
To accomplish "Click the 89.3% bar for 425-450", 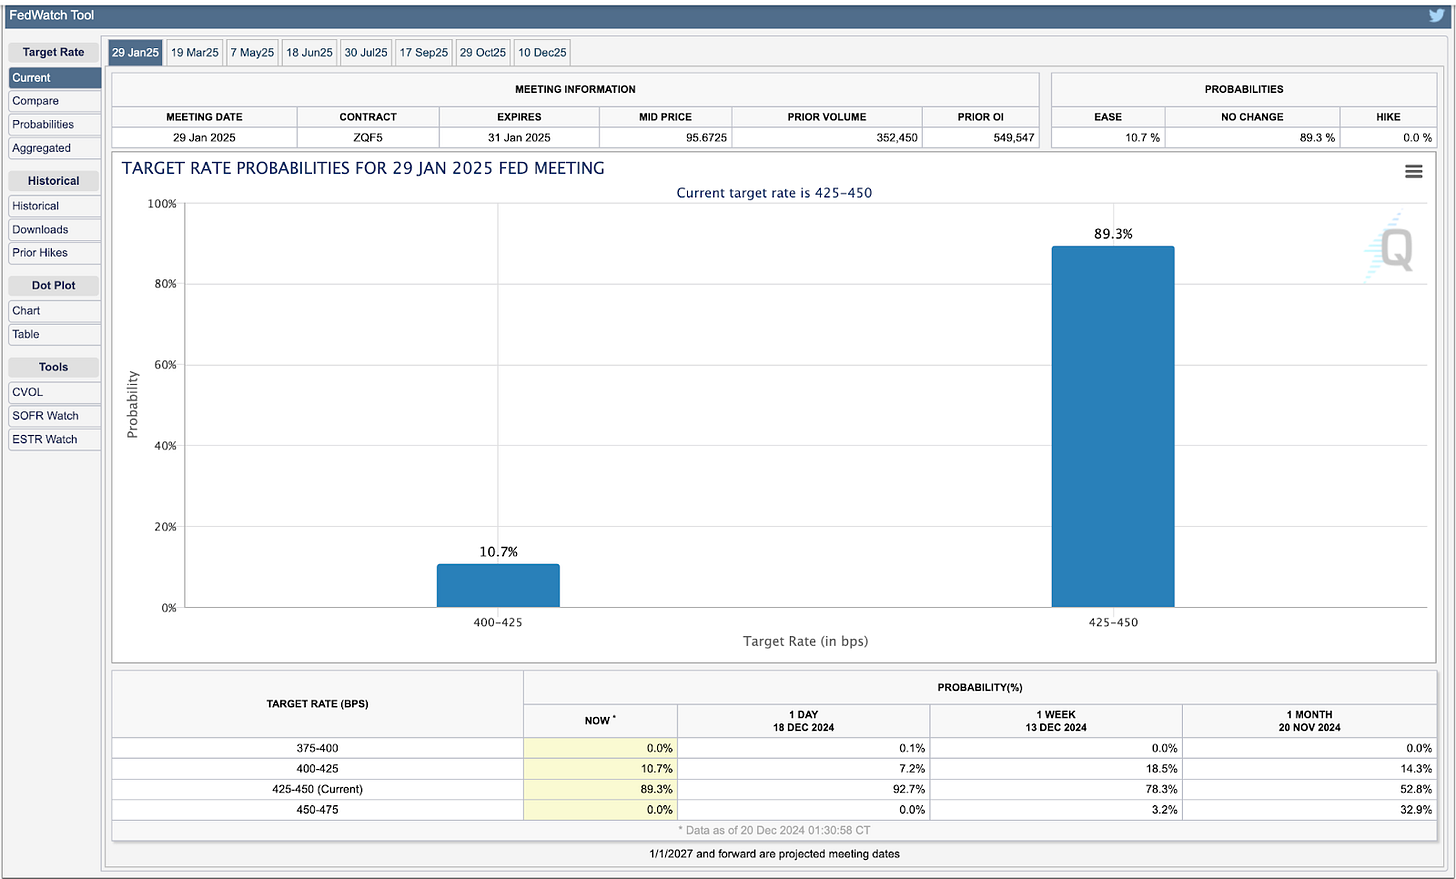I will (1113, 427).
